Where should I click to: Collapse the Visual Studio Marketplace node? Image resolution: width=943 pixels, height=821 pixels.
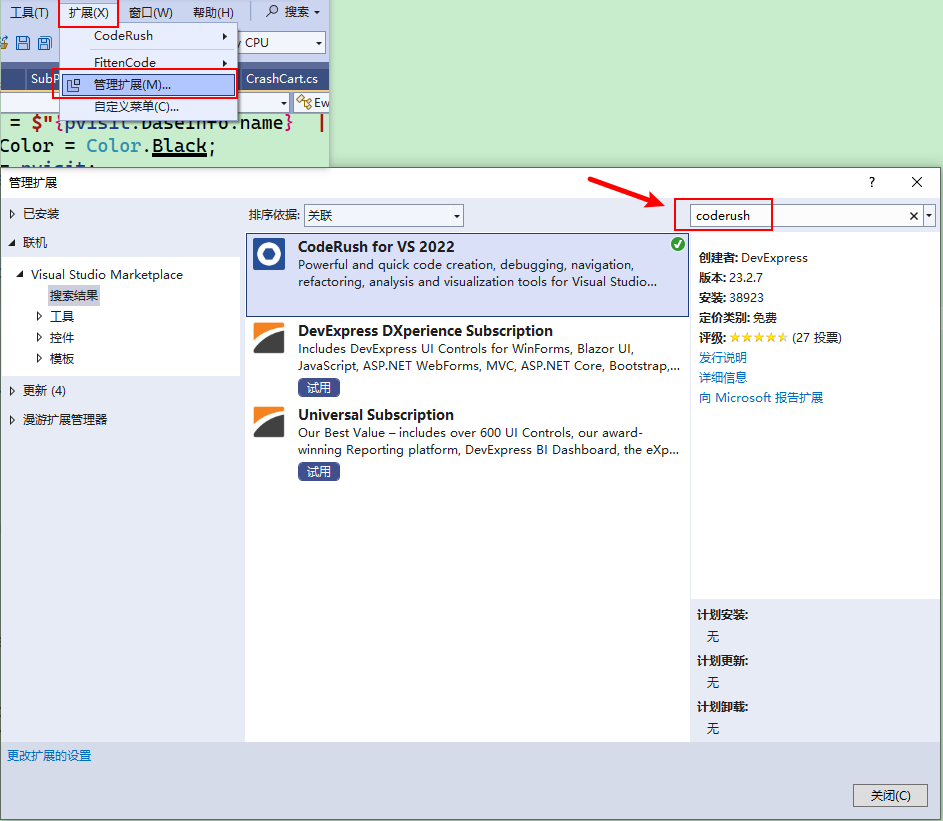[x=20, y=274]
